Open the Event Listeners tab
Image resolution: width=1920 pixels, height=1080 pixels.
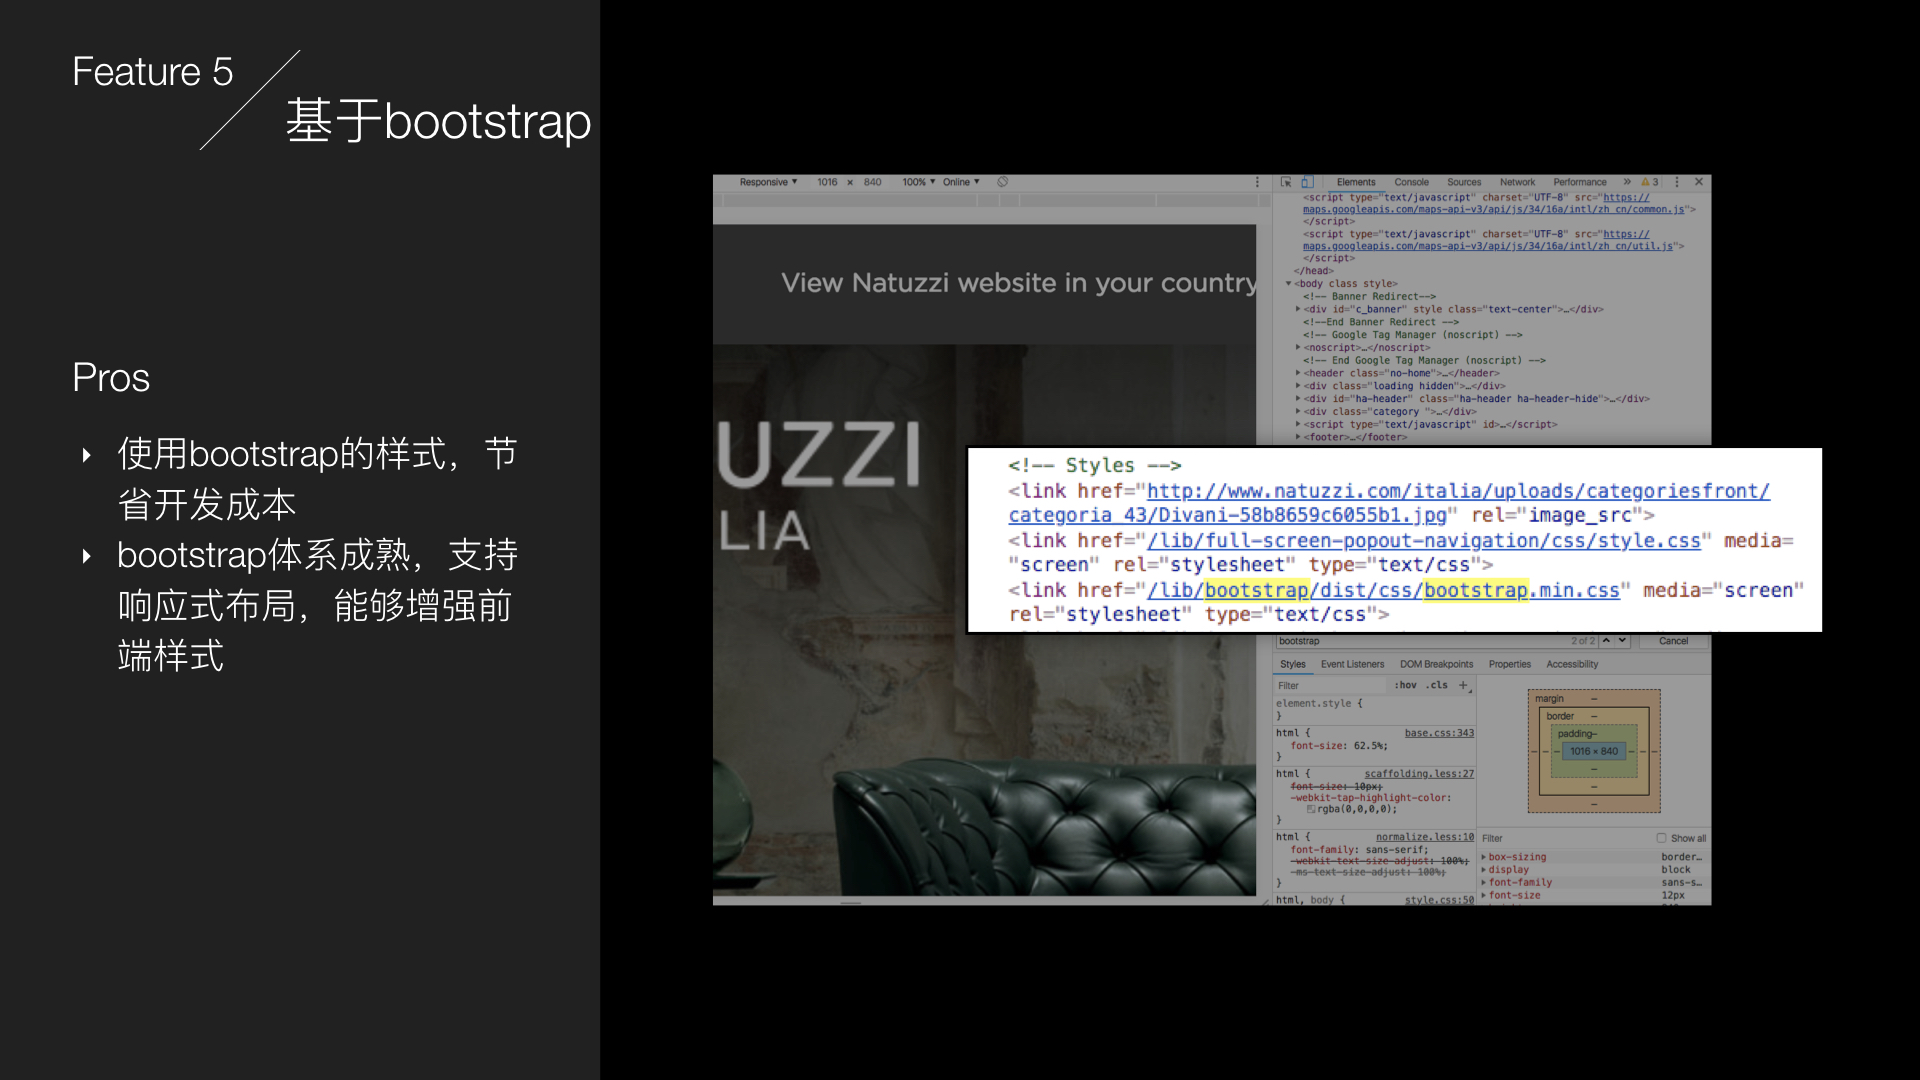(1352, 664)
